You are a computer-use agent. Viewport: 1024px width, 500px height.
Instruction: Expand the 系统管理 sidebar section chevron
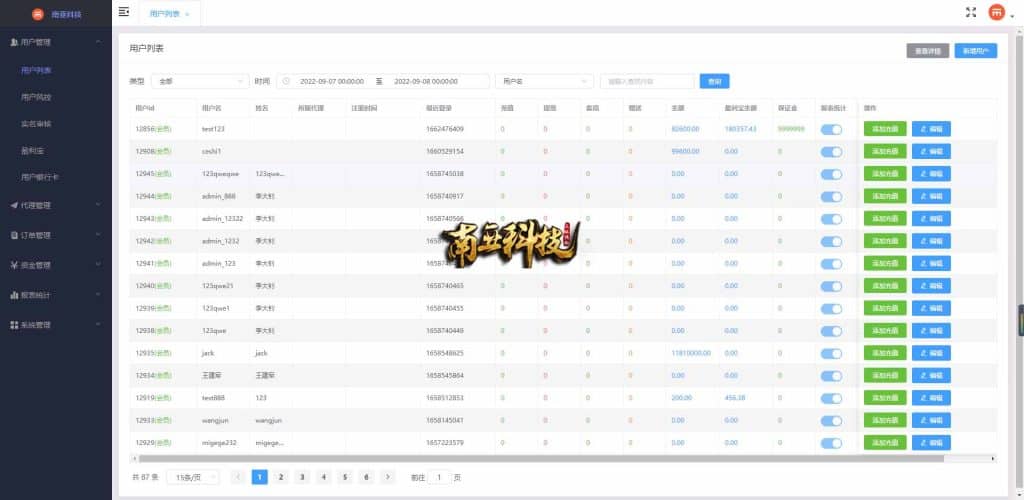[x=98, y=325]
